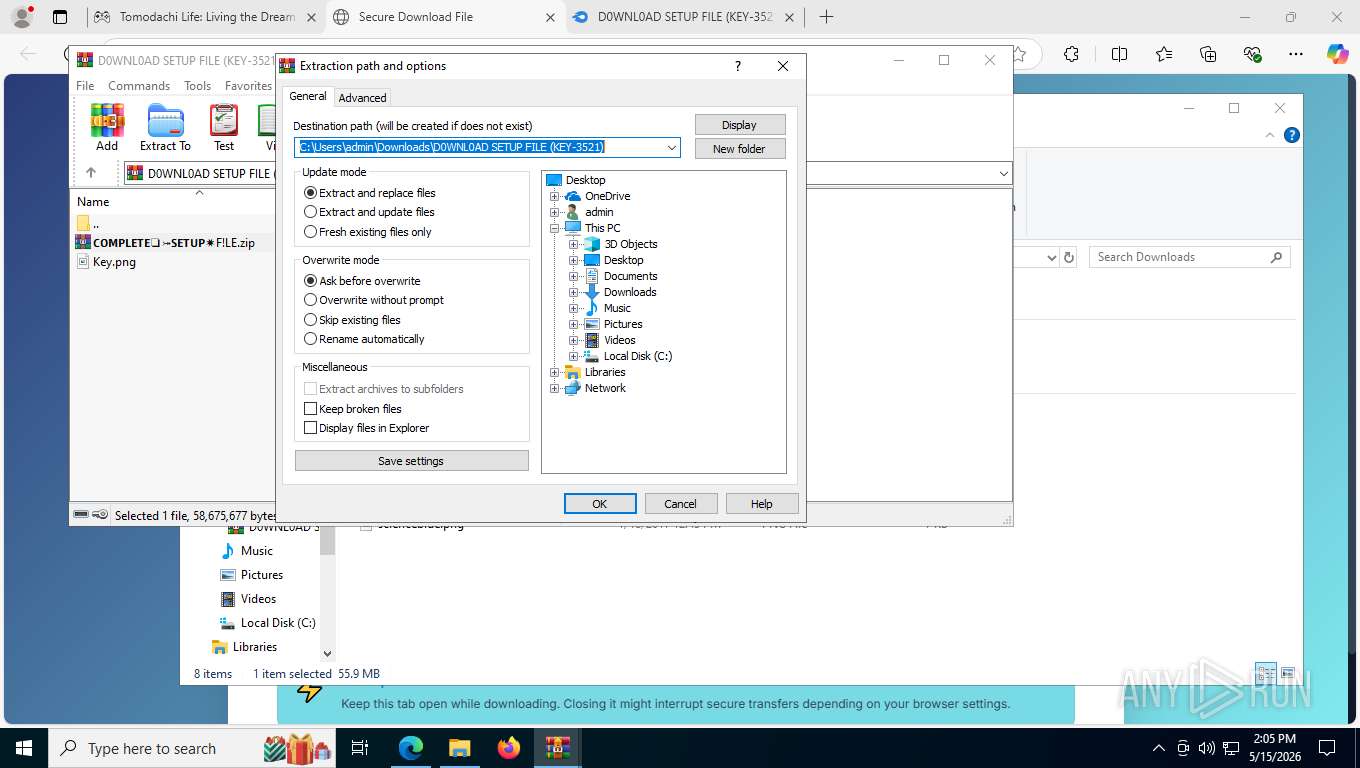Click the dialog's question mark help button

738,66
